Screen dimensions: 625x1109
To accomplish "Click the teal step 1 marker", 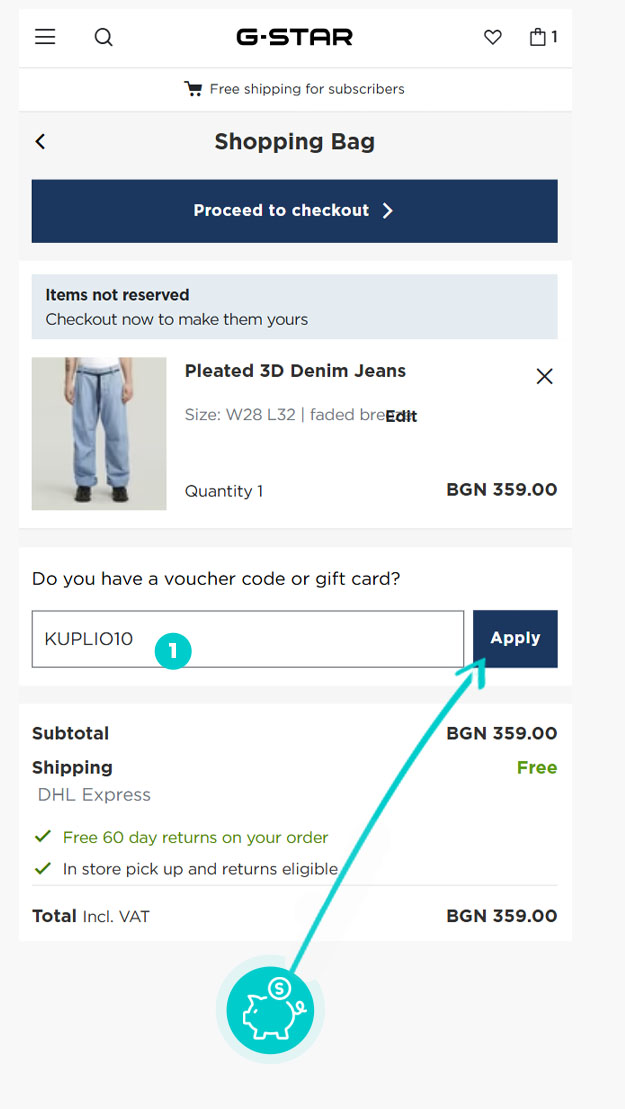I will tap(173, 651).
